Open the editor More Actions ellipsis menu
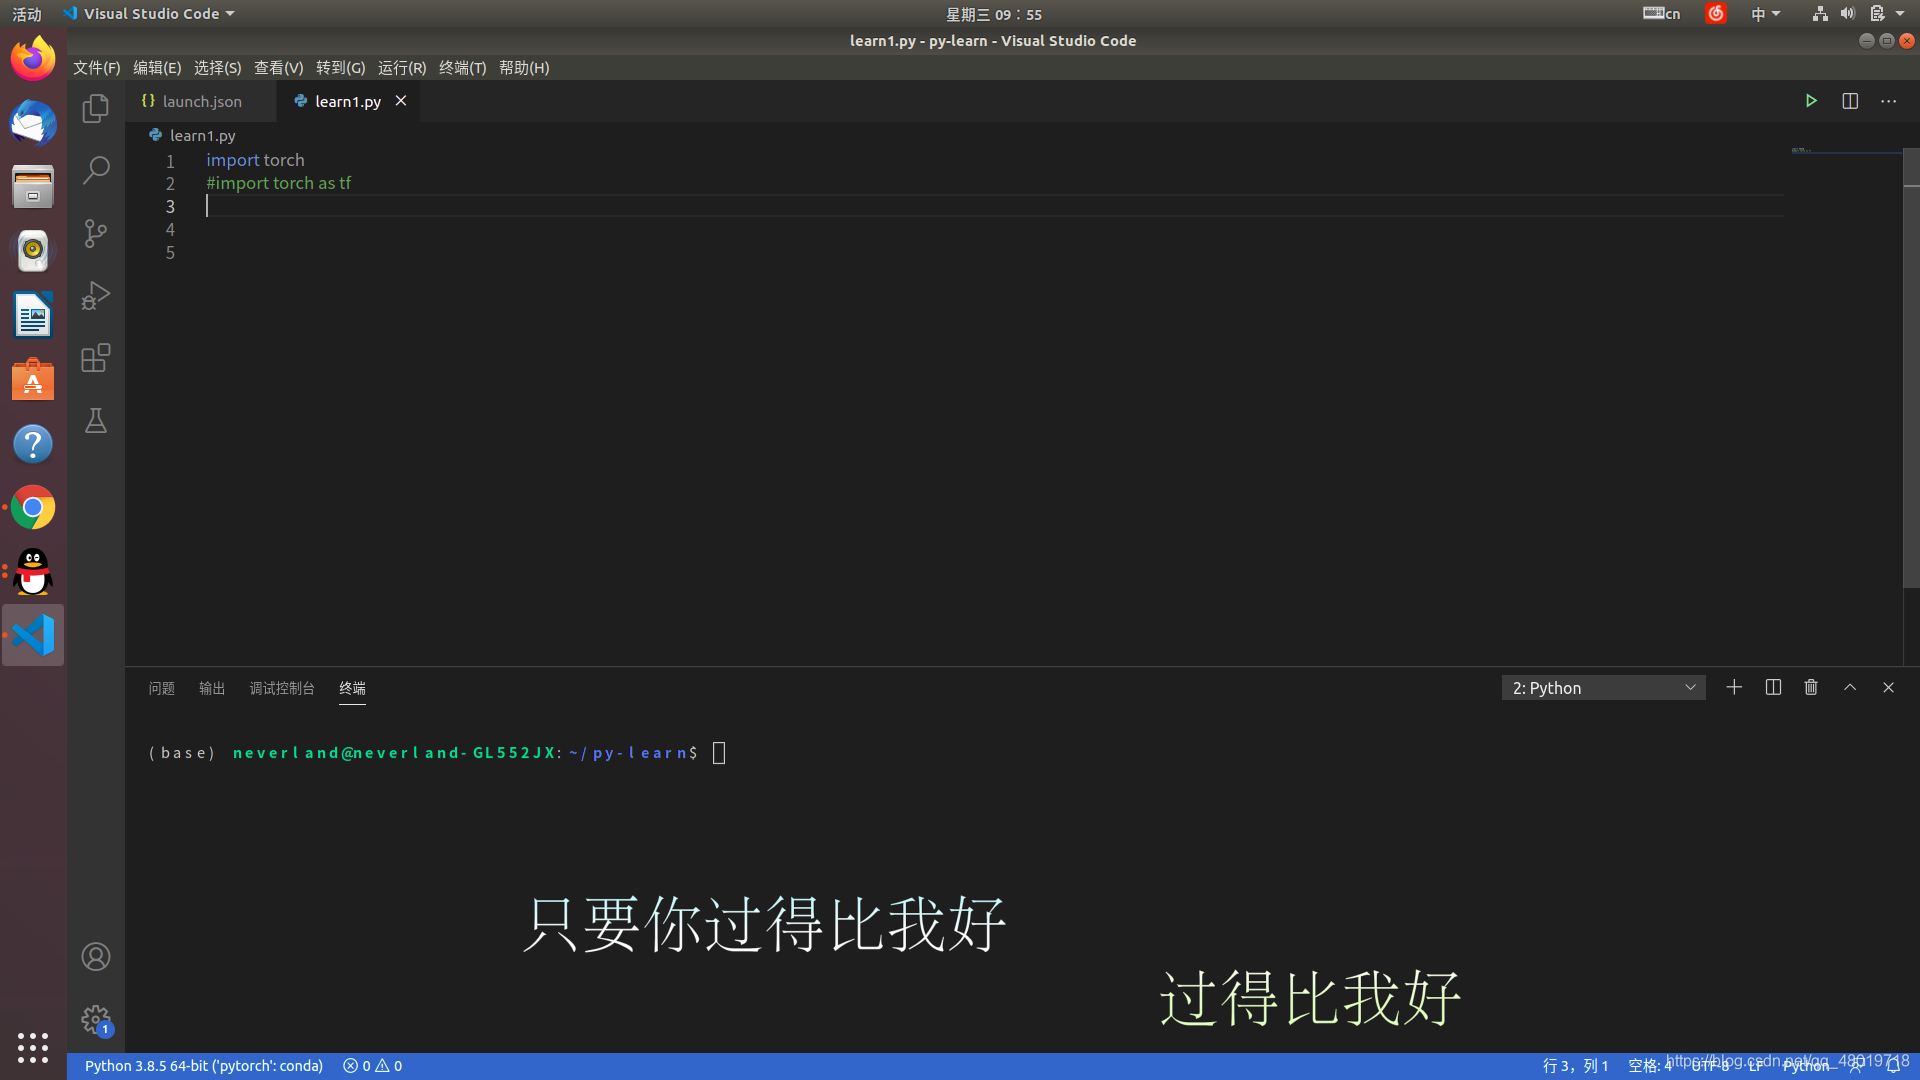The image size is (1920, 1080). click(1888, 101)
